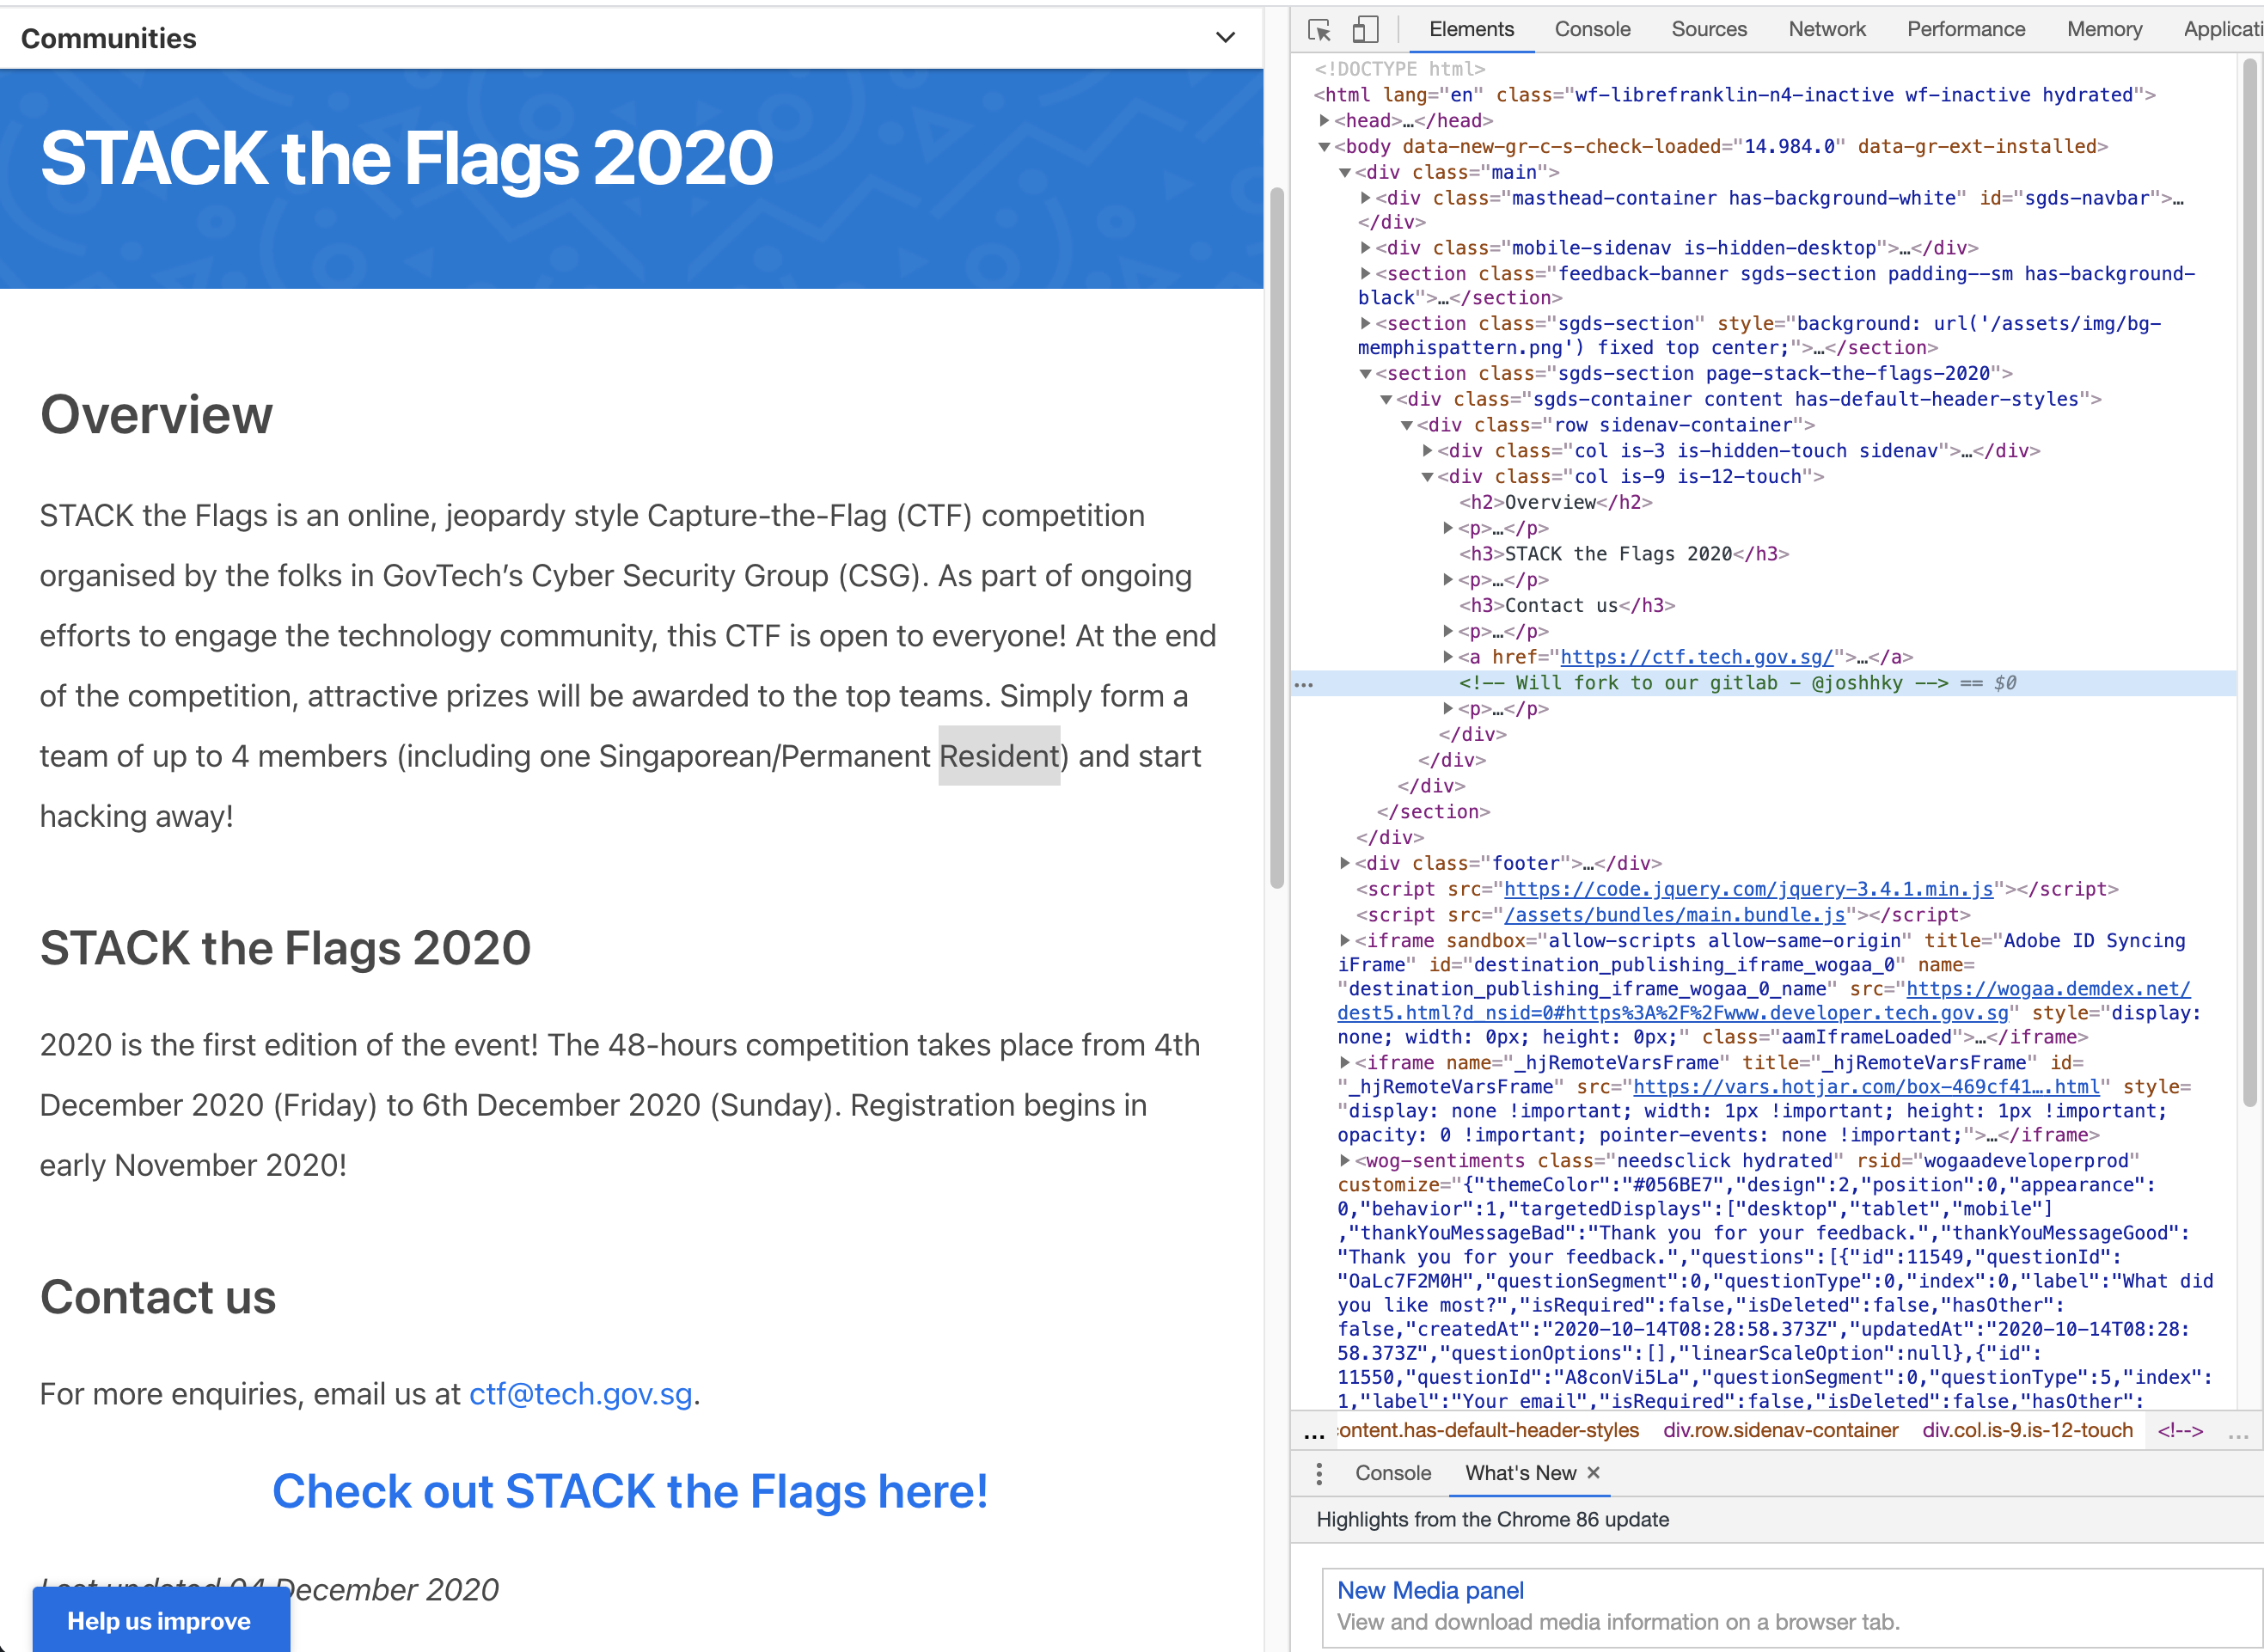Collapse the body element node
This screenshot has height=1652, width=2264.
pyautogui.click(x=1324, y=146)
